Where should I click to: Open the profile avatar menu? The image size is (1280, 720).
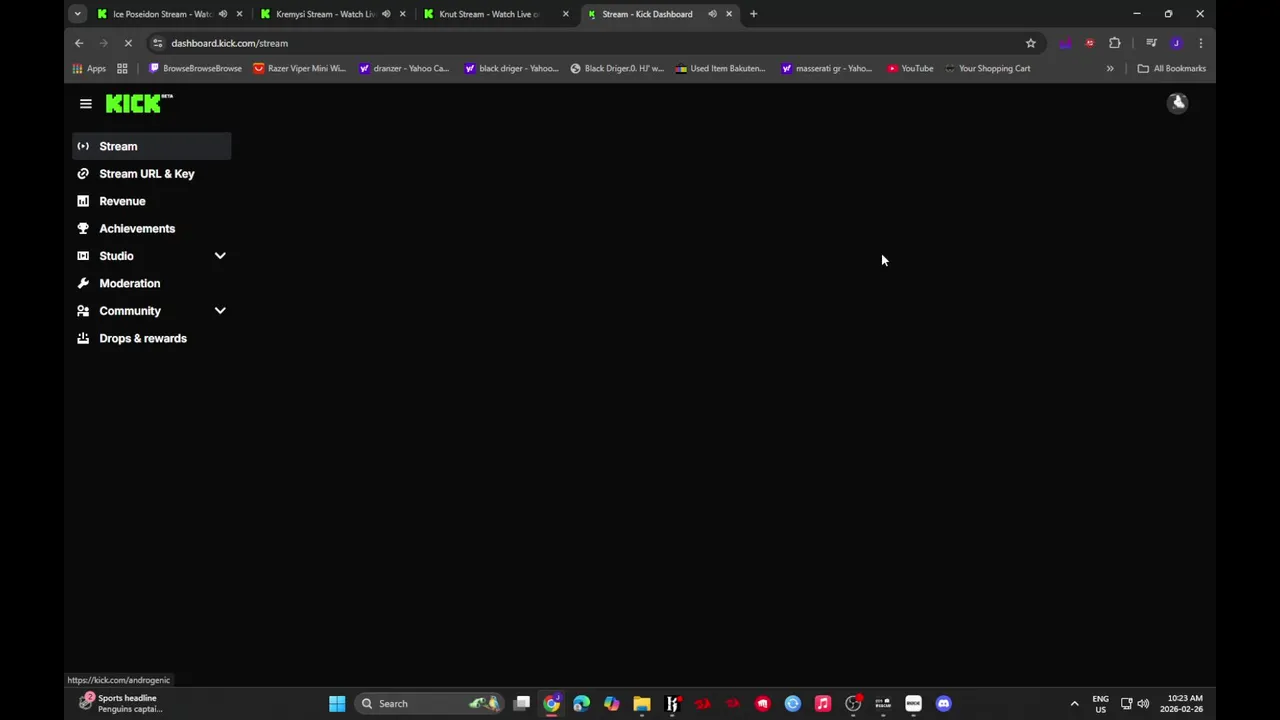(x=1178, y=103)
